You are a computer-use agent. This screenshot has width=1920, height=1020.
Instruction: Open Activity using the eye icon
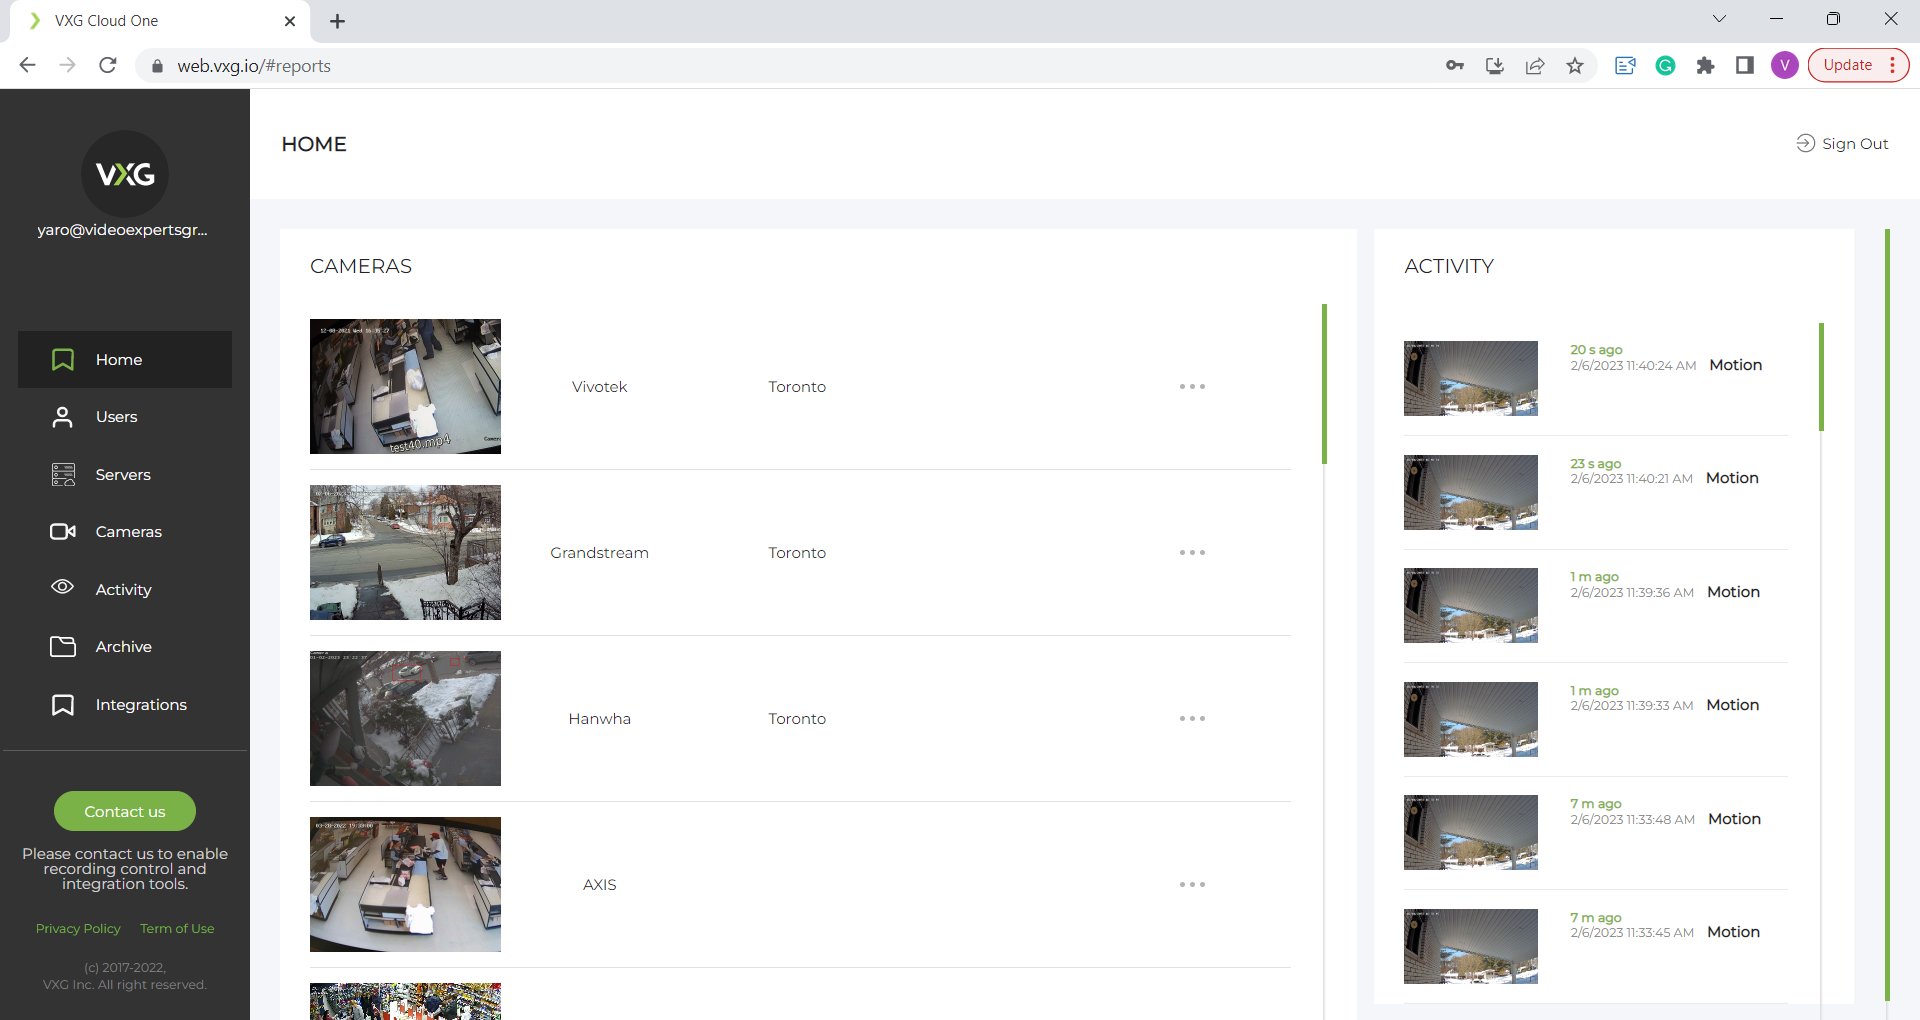coord(62,588)
